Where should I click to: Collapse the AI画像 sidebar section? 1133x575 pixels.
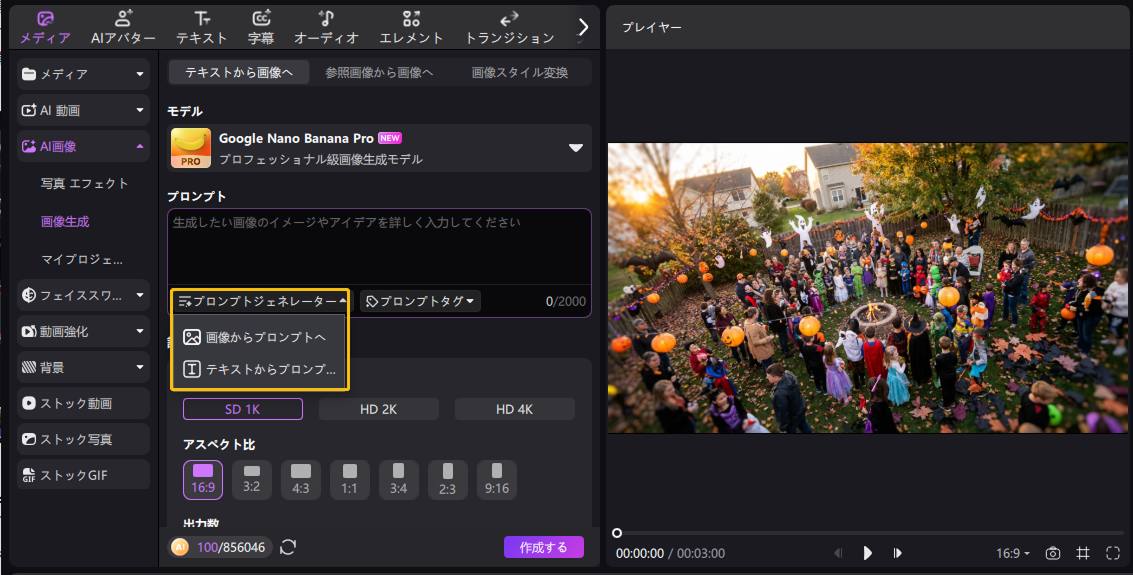pos(83,146)
